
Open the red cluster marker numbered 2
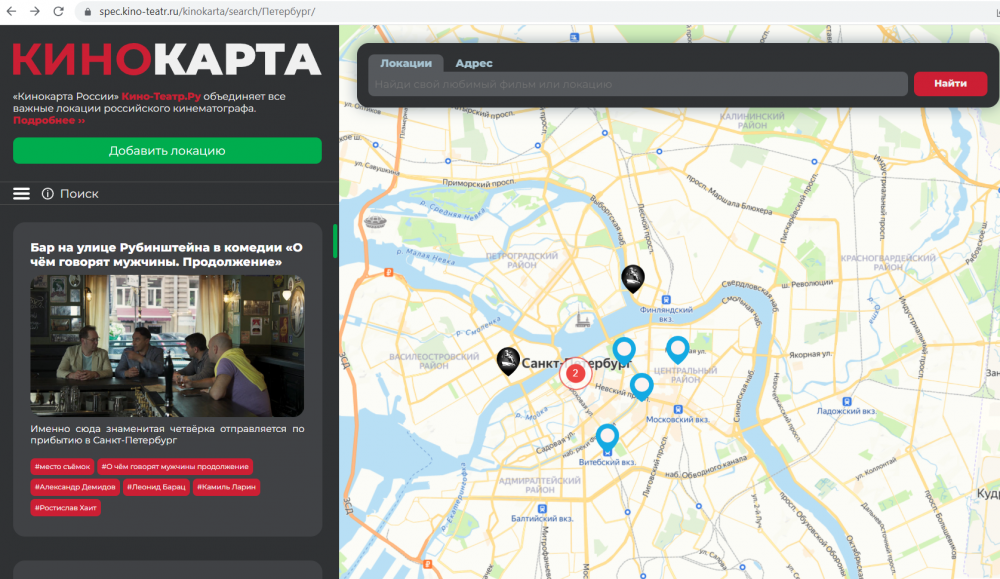575,373
